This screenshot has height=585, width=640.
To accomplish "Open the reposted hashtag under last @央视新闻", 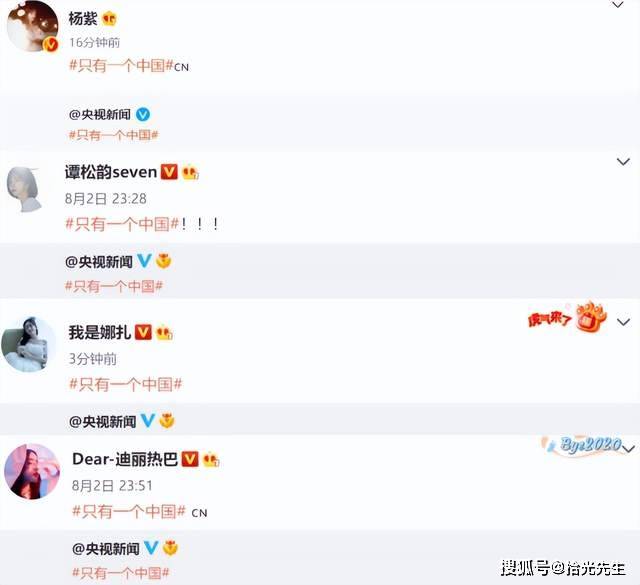I will 120,573.
